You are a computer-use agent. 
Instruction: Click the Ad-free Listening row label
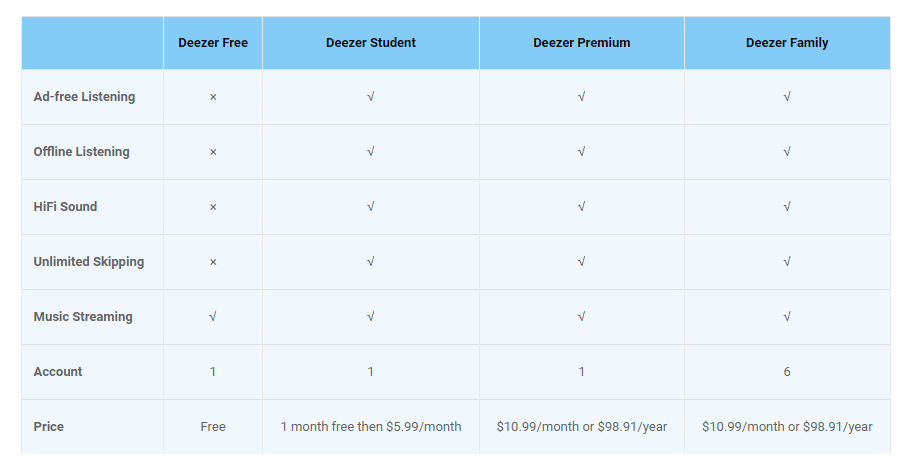[84, 97]
